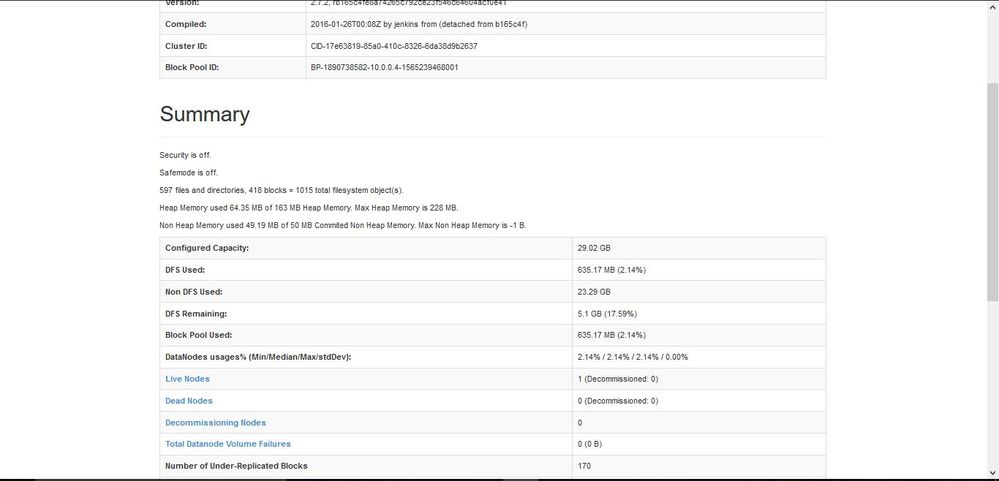The height and width of the screenshot is (481, 999).
Task: Click the 170 under-replicated blocks value
Action: pos(584,466)
